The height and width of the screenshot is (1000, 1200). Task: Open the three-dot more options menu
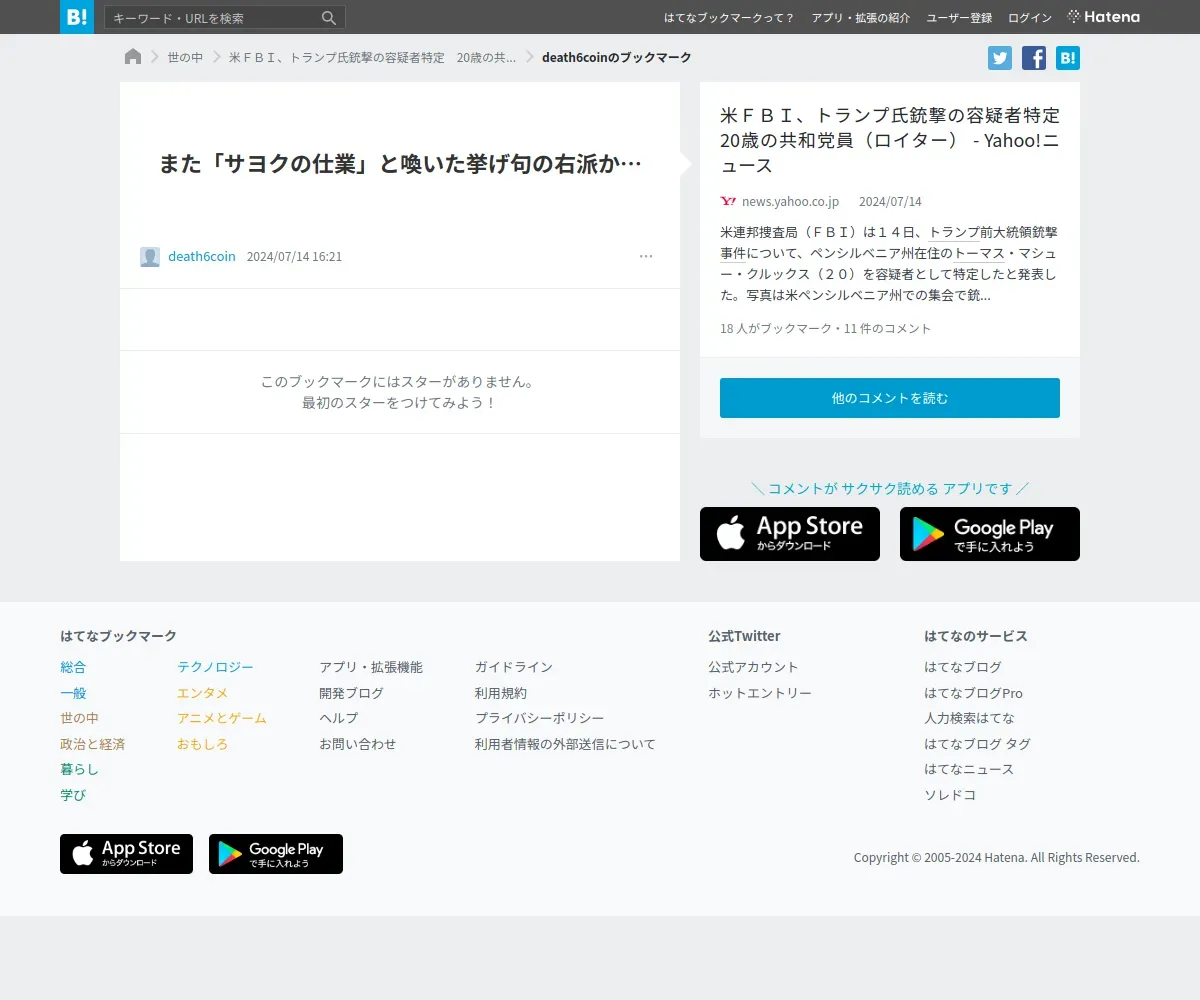coord(646,256)
